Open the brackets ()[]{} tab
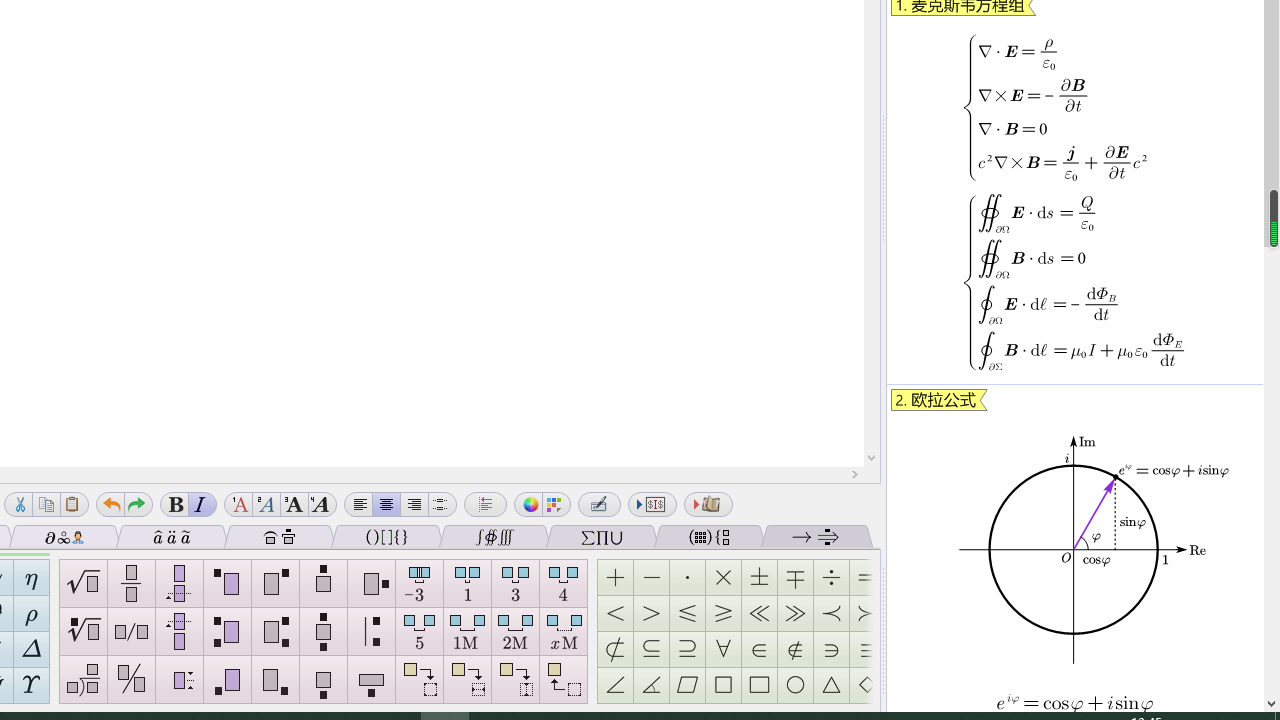 pos(387,538)
